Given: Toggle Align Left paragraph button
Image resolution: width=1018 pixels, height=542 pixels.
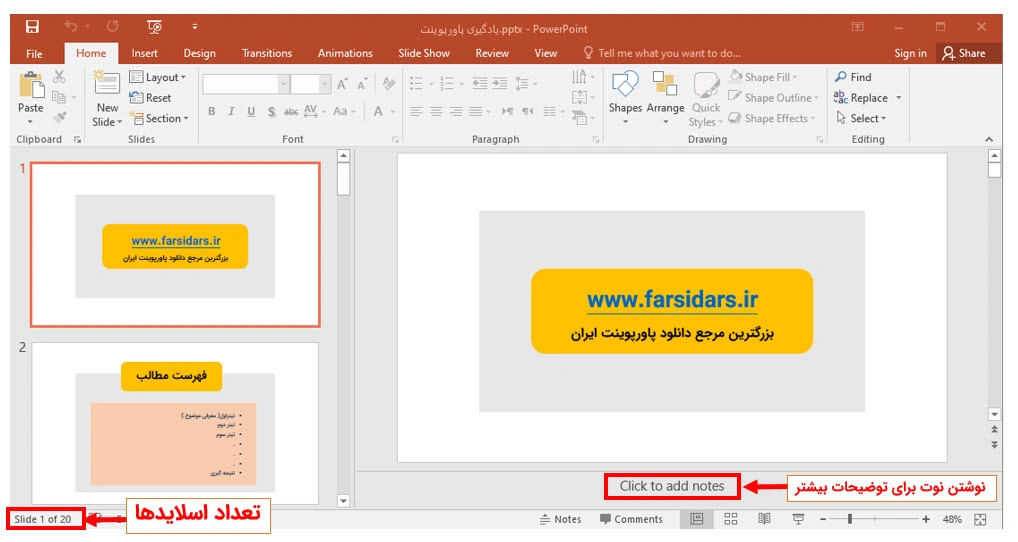Looking at the screenshot, I should point(416,112).
